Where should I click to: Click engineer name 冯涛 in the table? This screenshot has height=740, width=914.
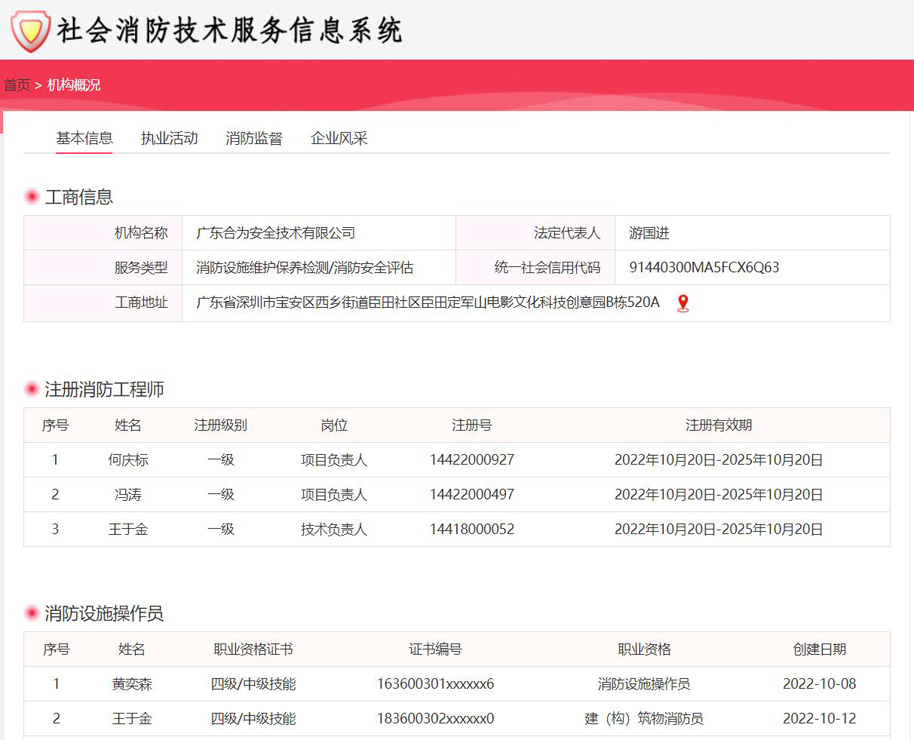pos(128,494)
